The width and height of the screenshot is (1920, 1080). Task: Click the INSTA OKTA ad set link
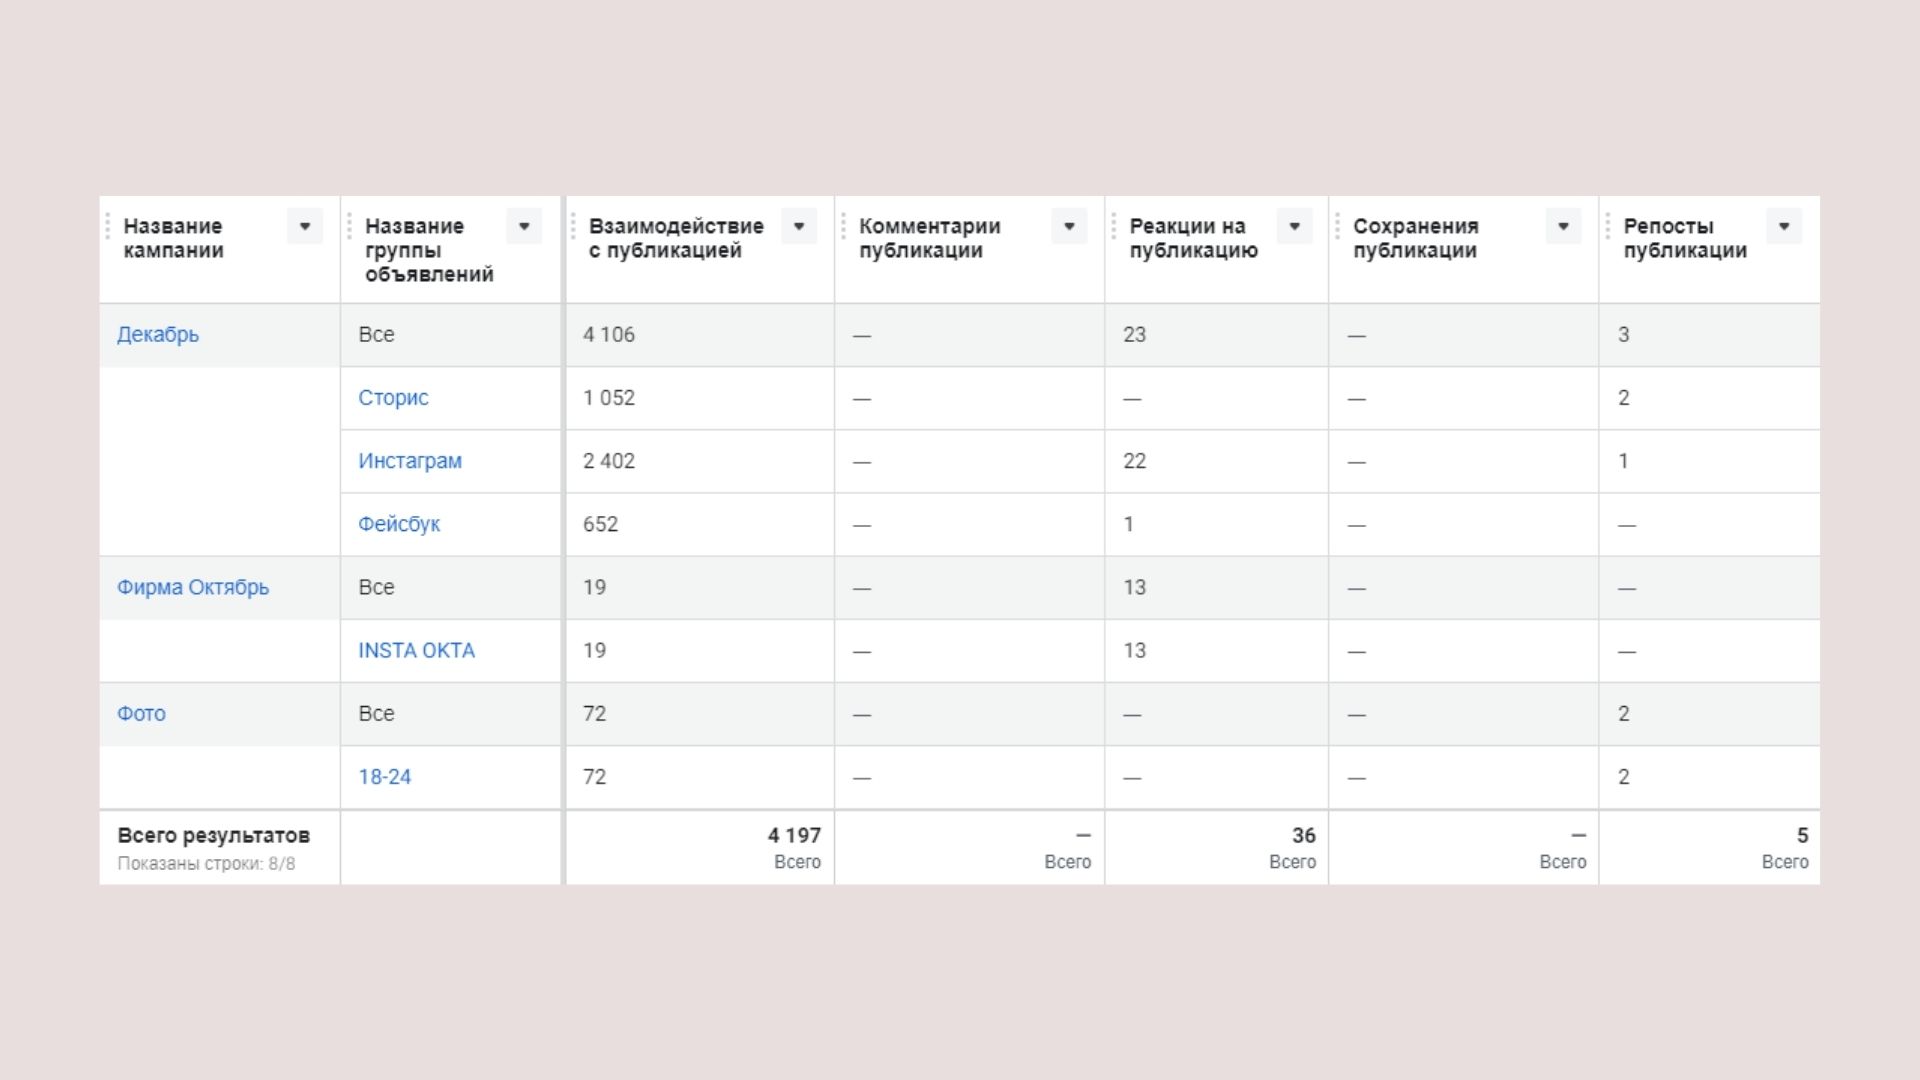[x=416, y=651]
